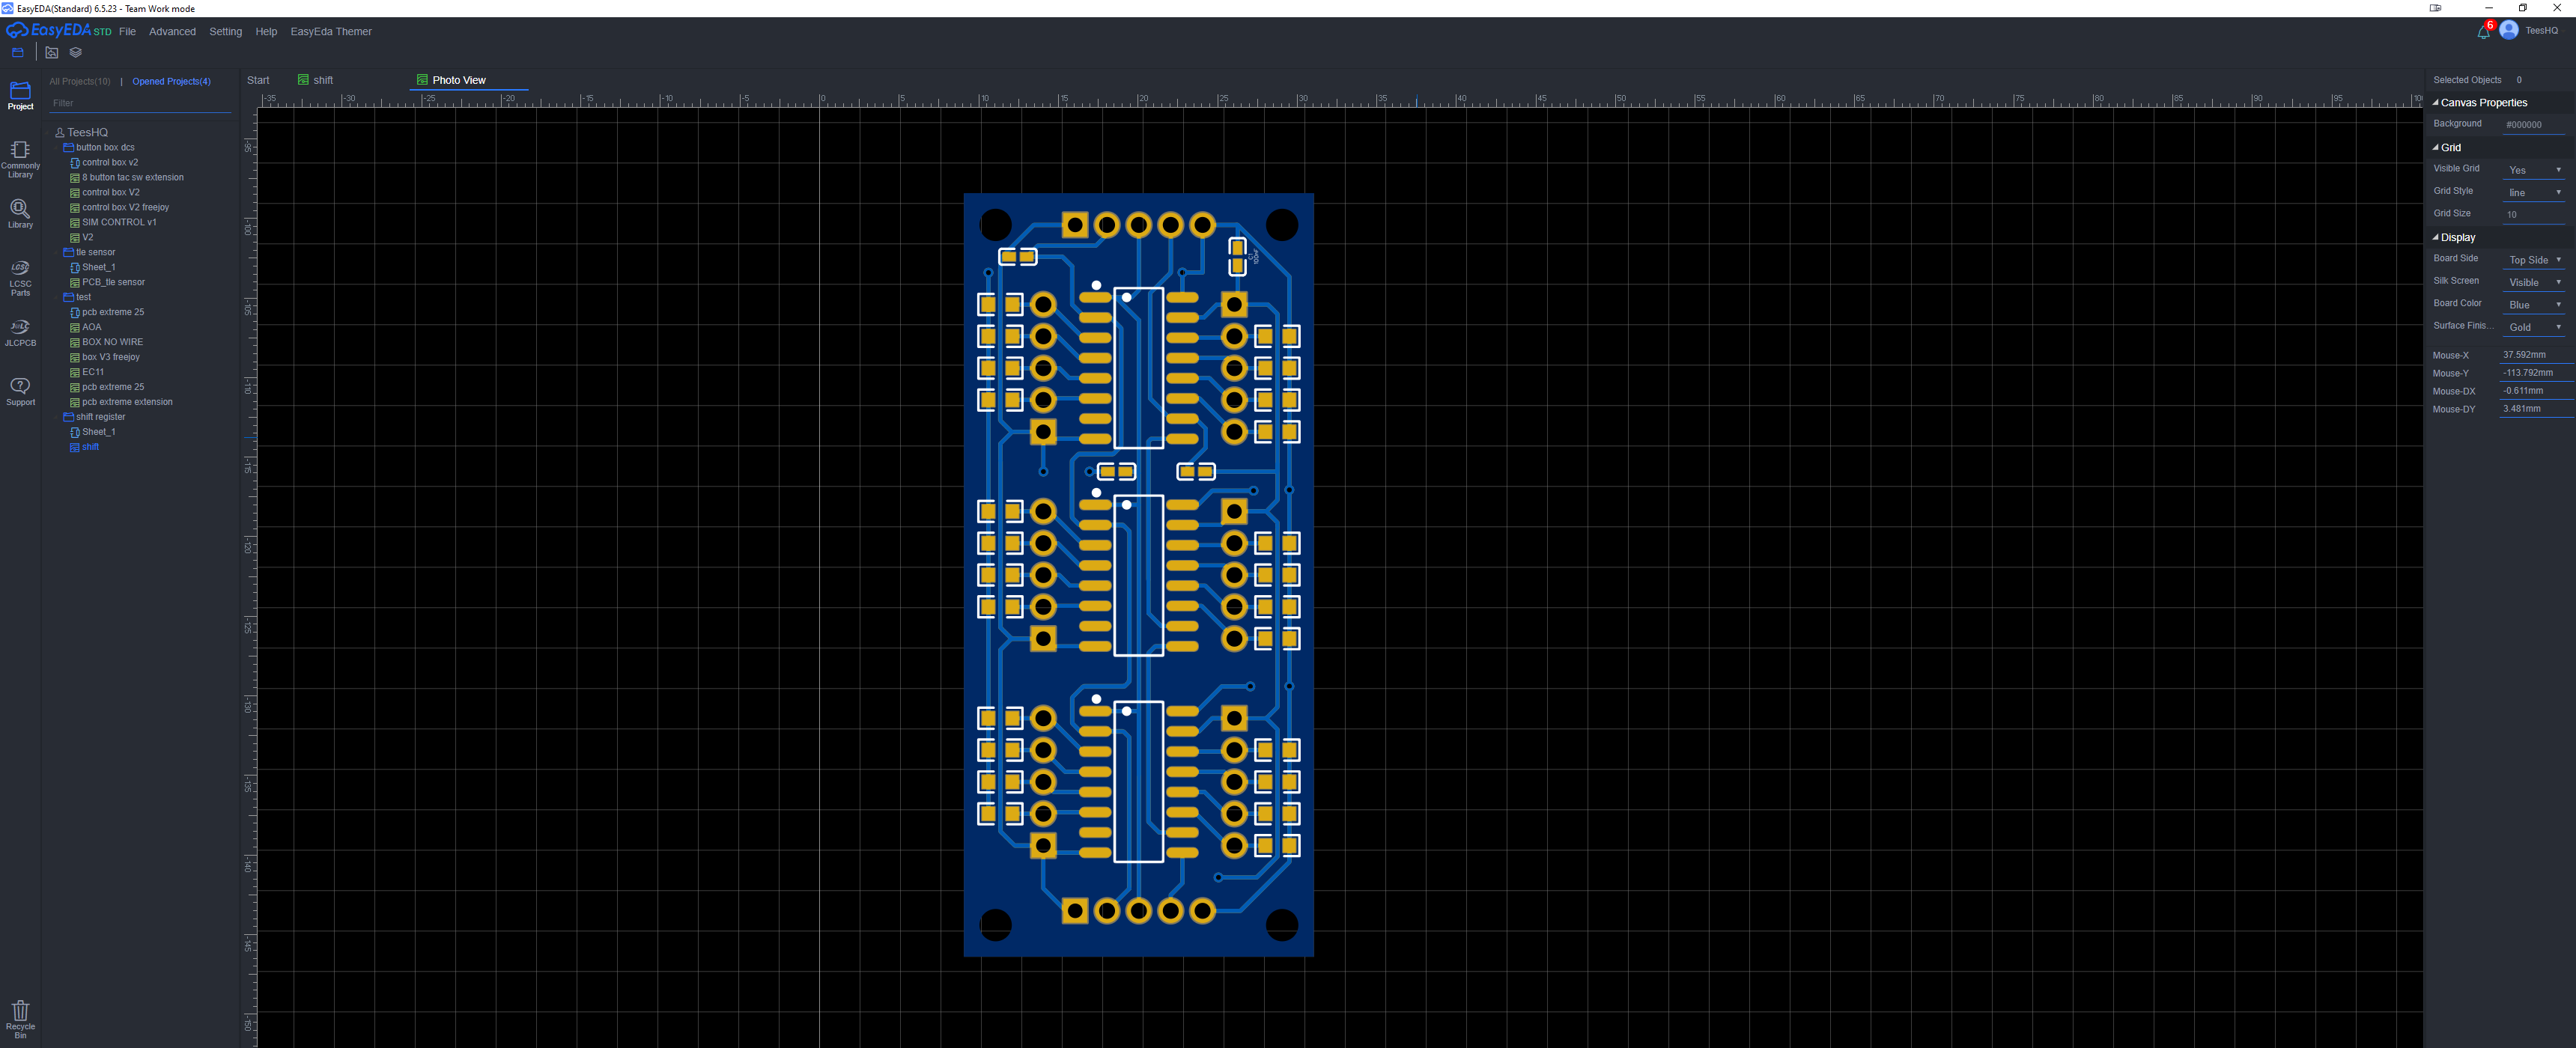2576x1048 pixels.
Task: Click the All Projects(10) link
Action: (x=80, y=81)
